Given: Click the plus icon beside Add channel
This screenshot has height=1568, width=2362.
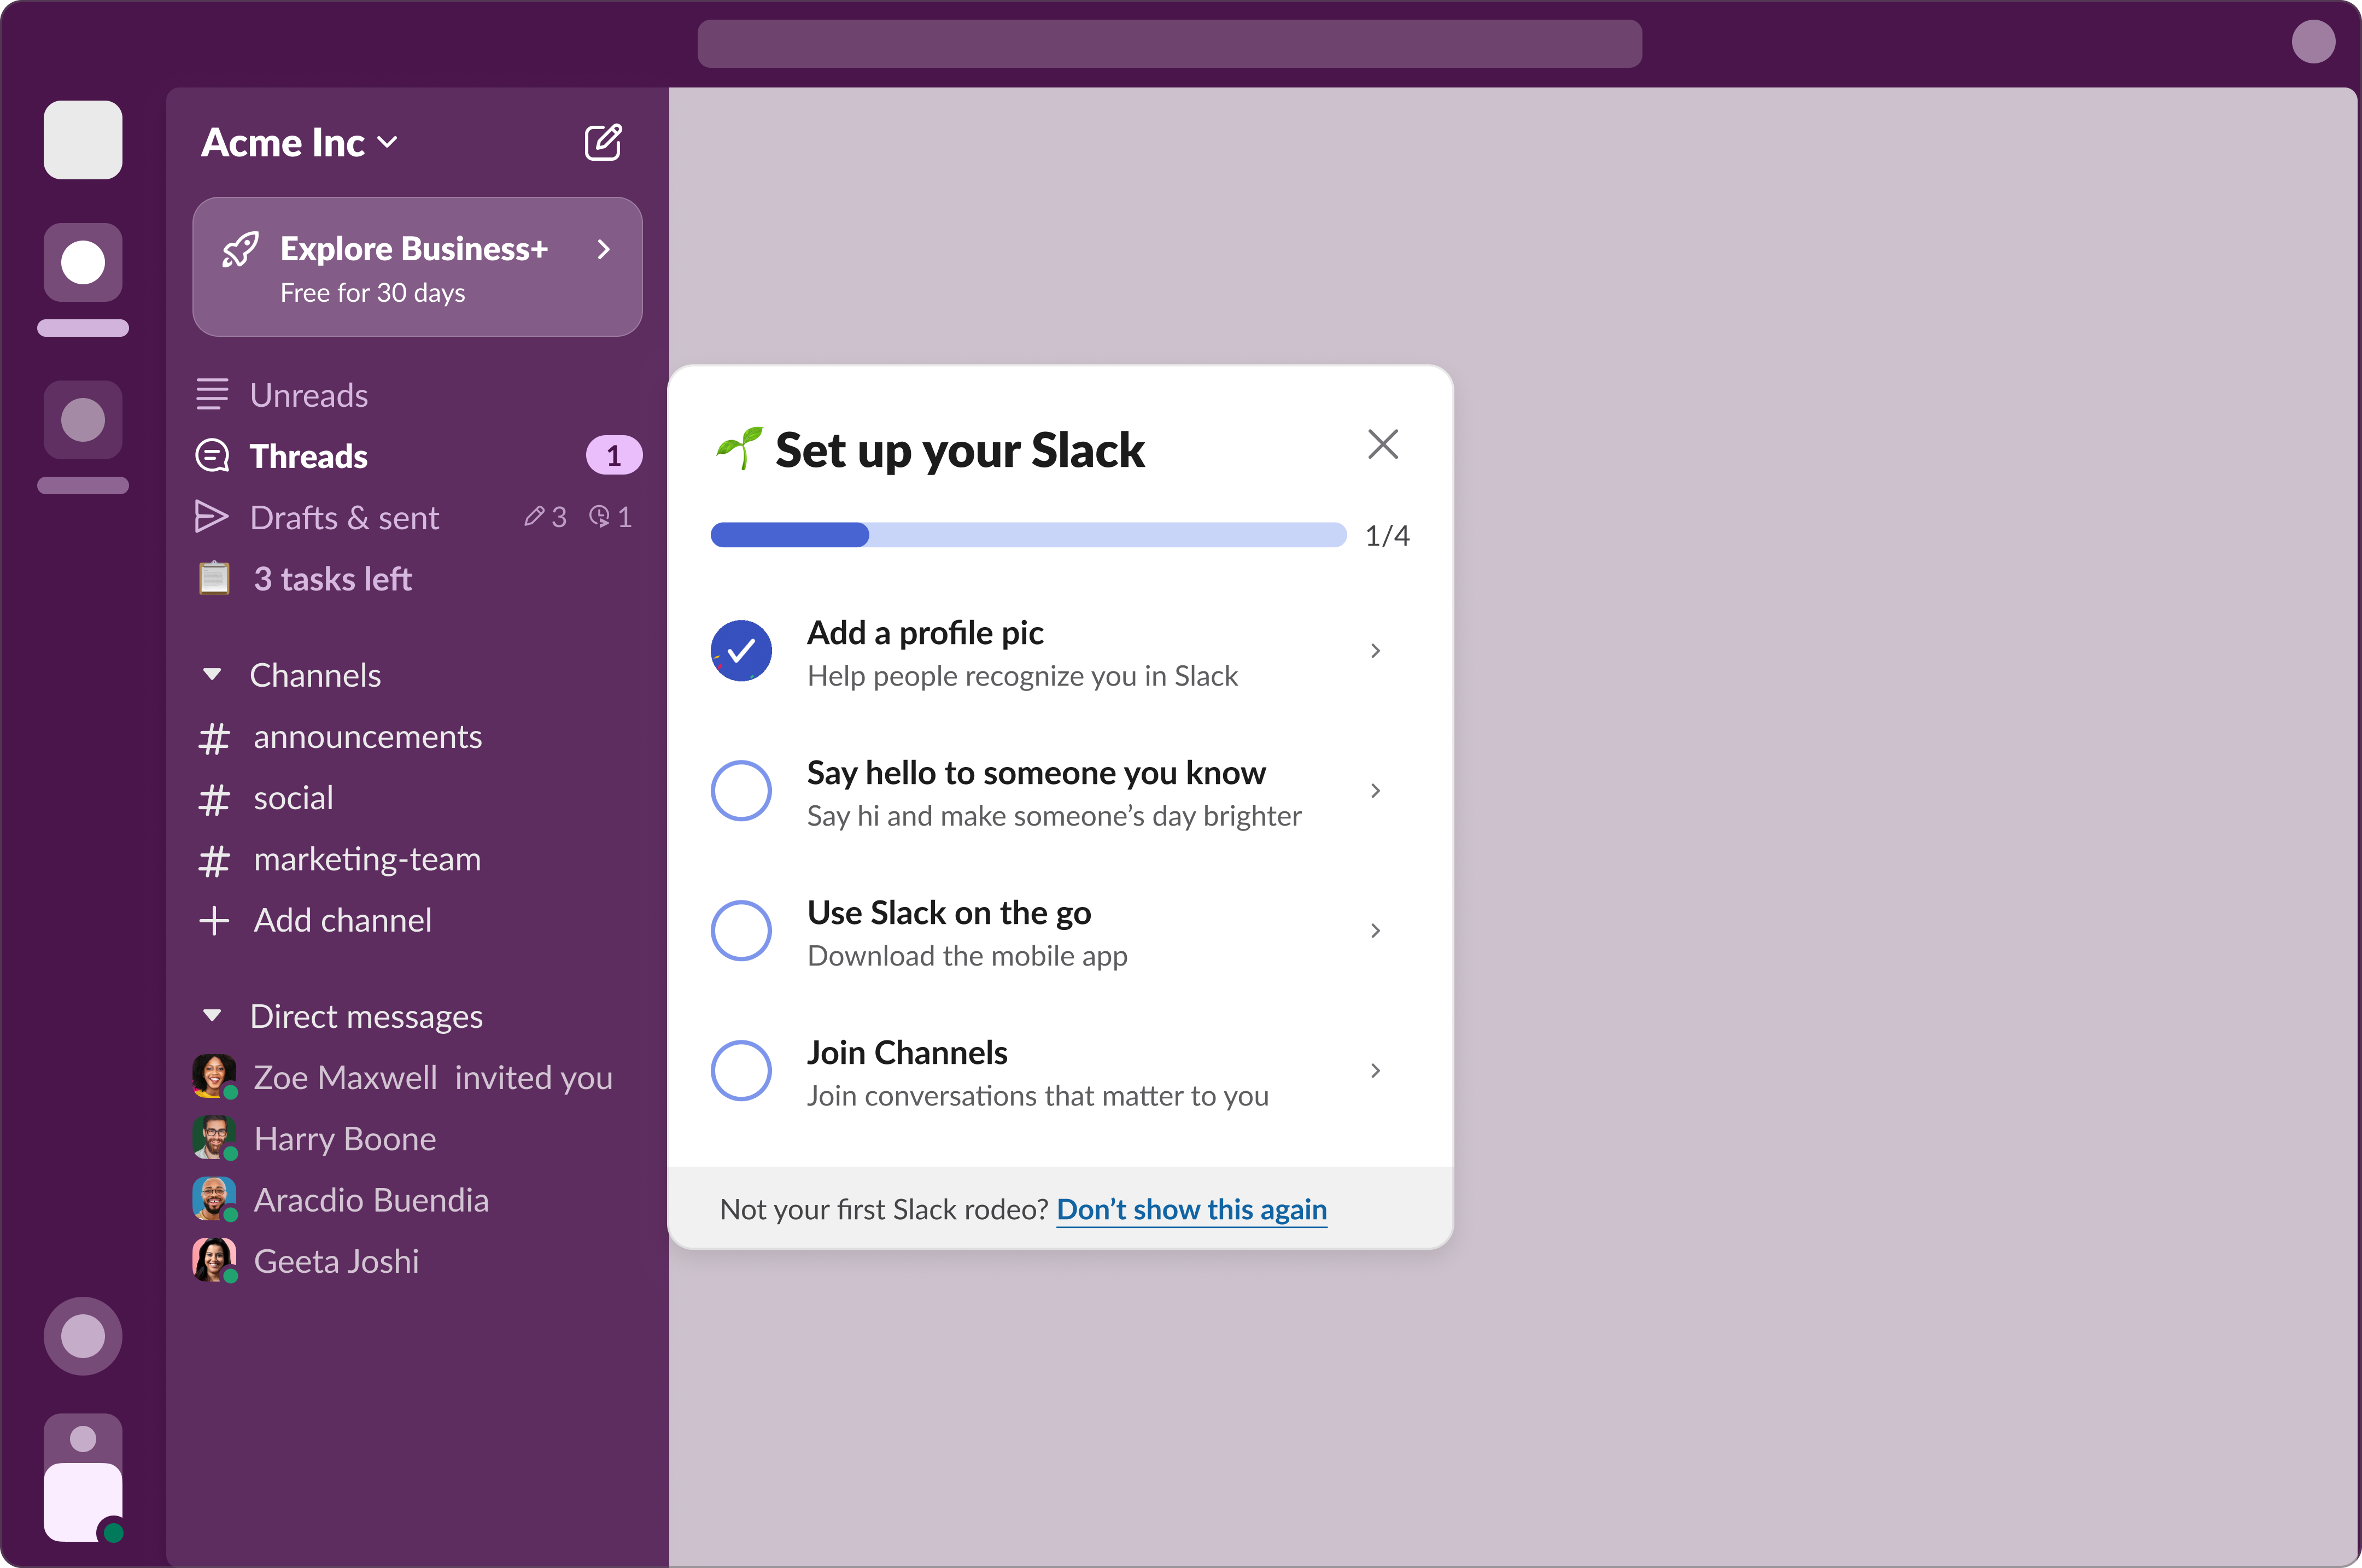Looking at the screenshot, I should coord(214,920).
